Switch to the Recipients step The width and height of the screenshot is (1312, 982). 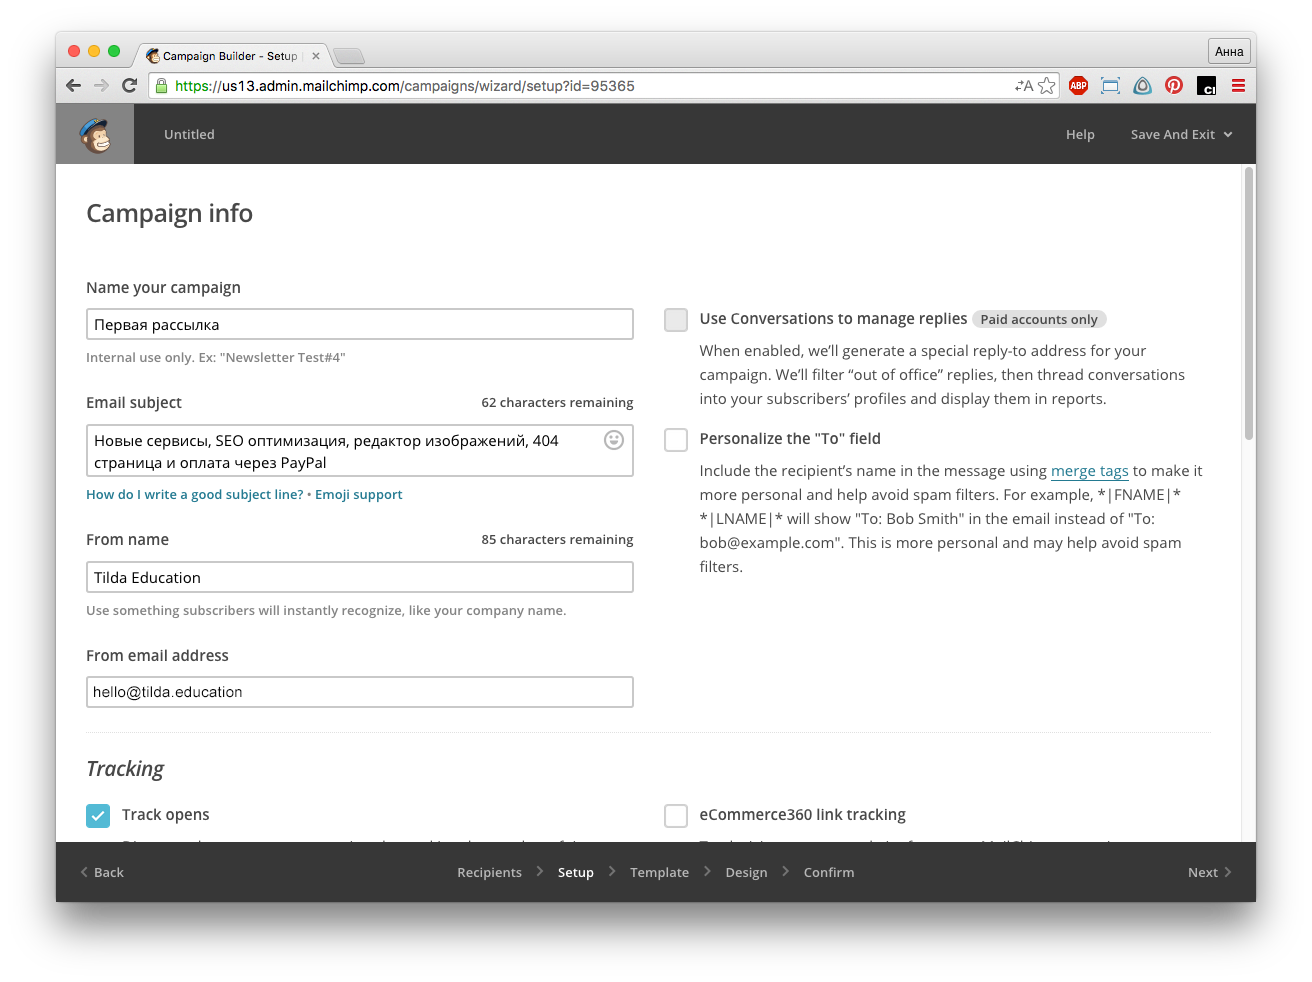click(489, 873)
